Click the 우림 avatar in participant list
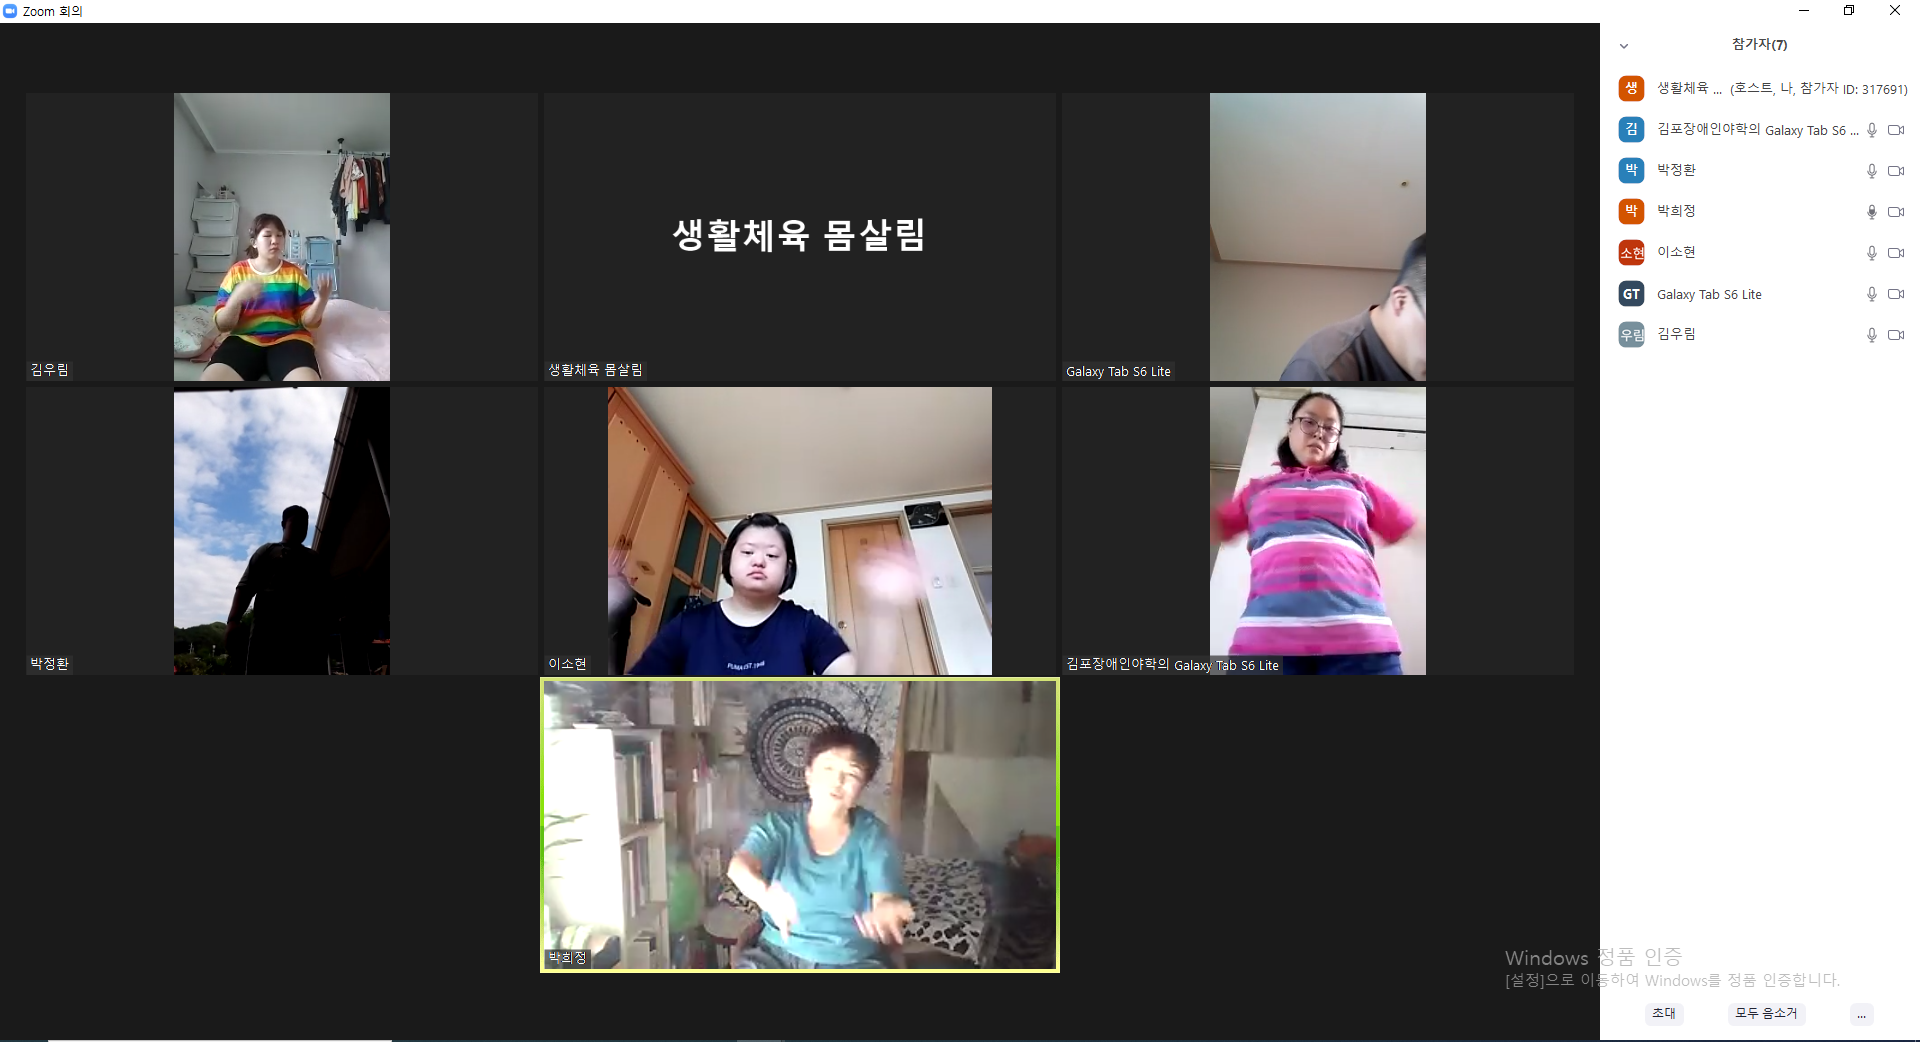Image resolution: width=1920 pixels, height=1042 pixels. (1631, 335)
